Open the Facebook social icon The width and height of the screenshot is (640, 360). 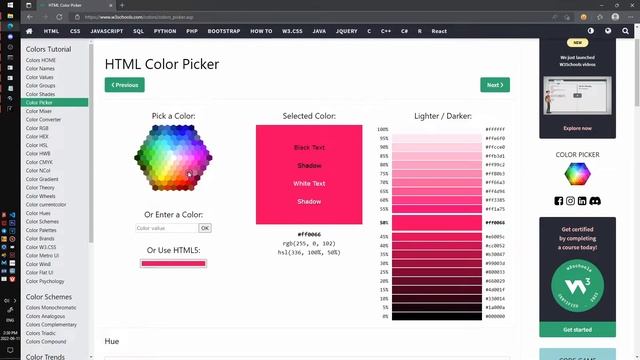(558, 201)
